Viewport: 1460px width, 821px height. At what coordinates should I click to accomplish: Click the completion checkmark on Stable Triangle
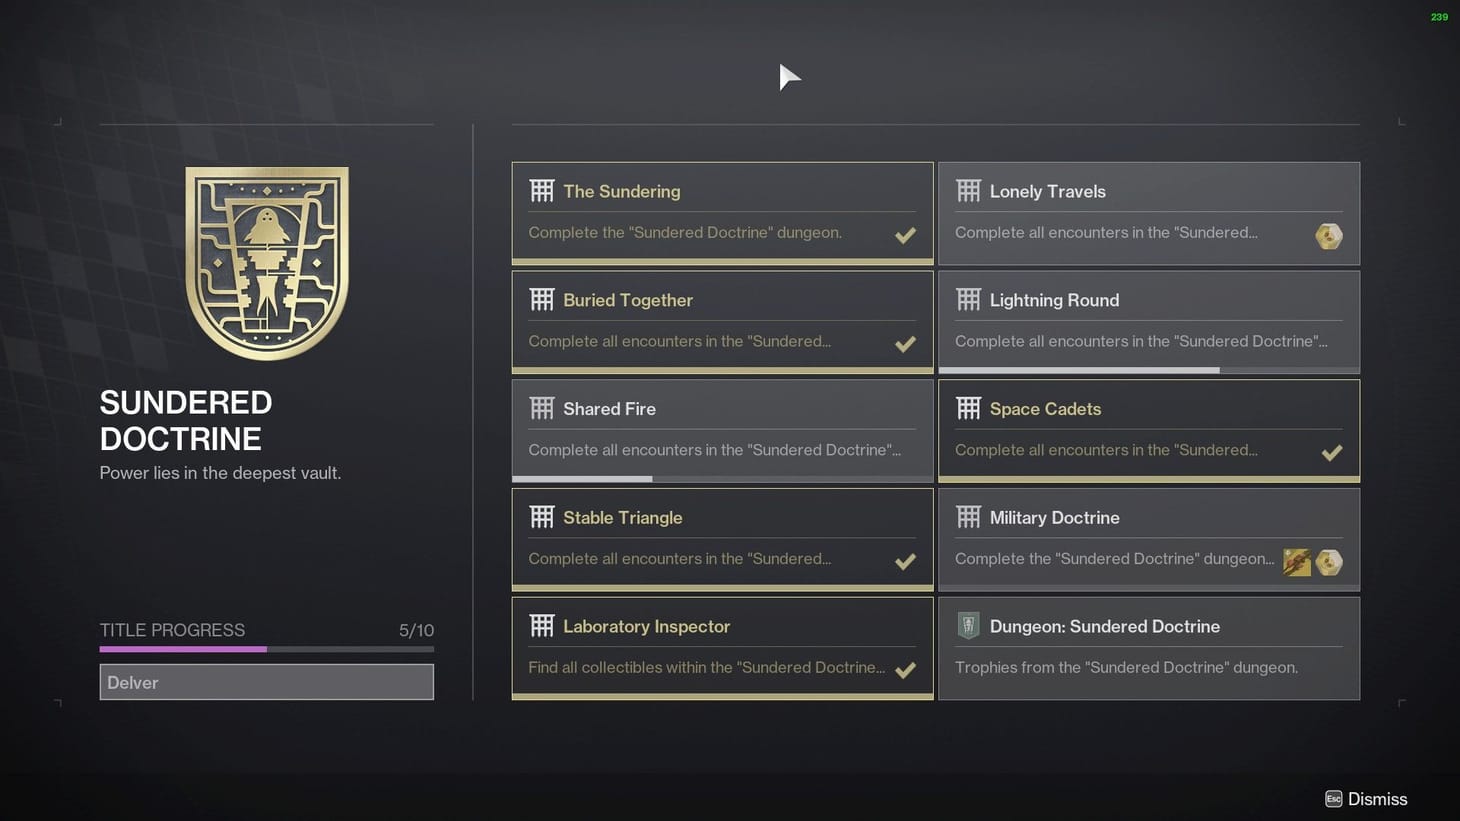tap(905, 561)
